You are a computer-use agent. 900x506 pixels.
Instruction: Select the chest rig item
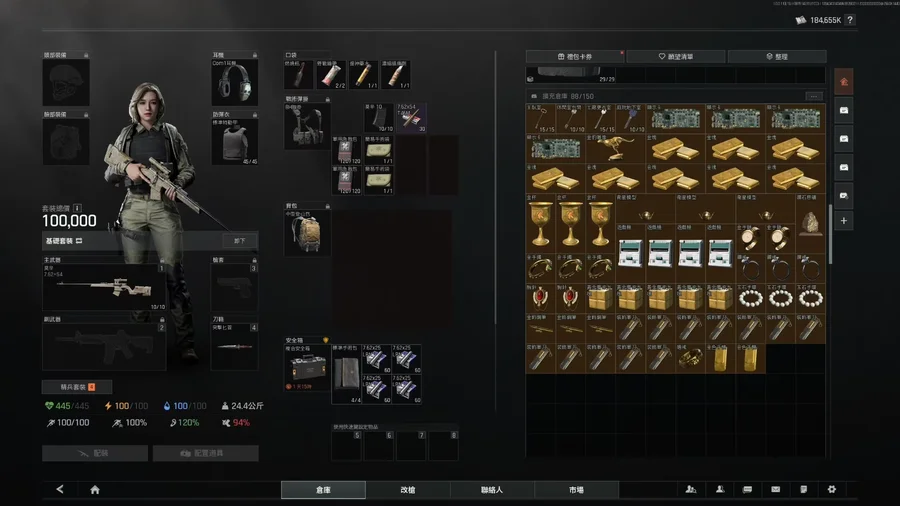[x=307, y=126]
